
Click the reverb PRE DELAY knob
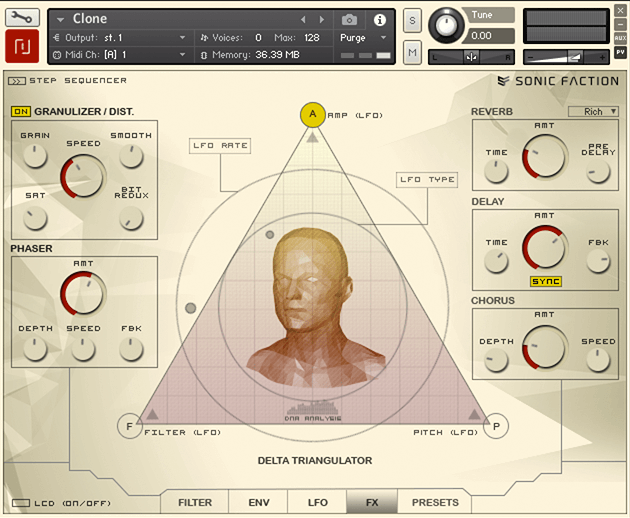point(598,172)
